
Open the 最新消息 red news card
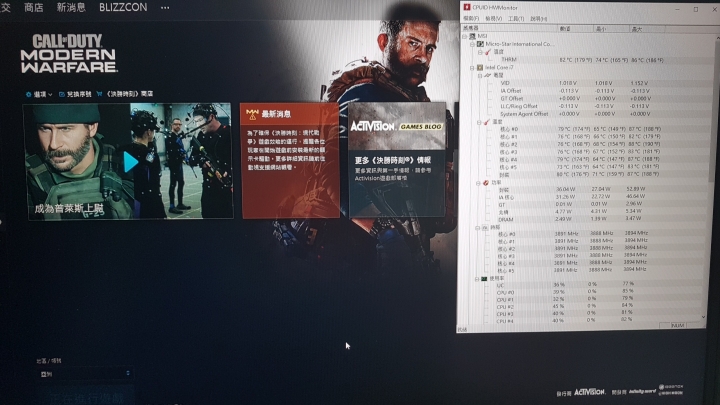point(290,160)
